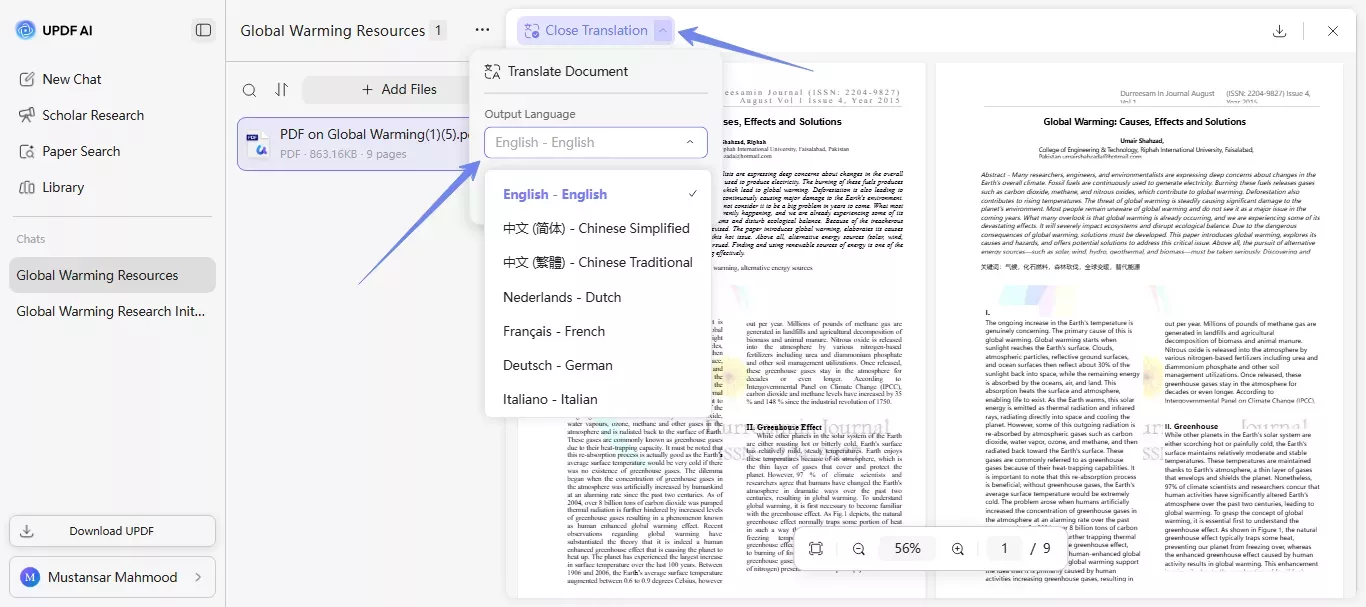Image resolution: width=1366 pixels, height=607 pixels.
Task: Click the sort order icon beside search
Action: [281, 89]
